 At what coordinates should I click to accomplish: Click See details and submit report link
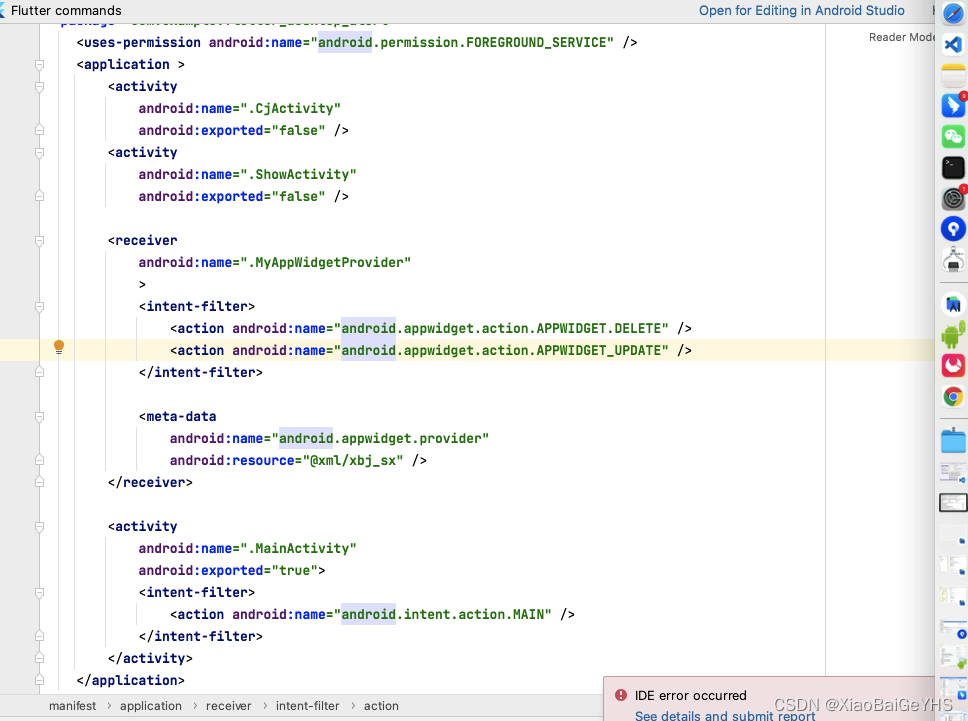725,715
